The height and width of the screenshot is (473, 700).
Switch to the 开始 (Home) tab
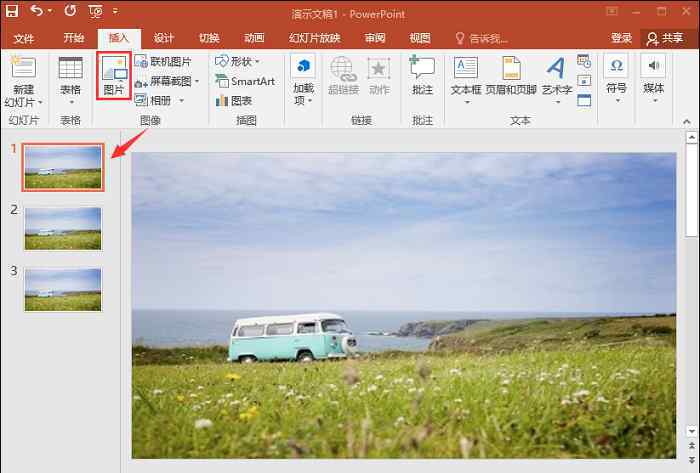click(74, 38)
